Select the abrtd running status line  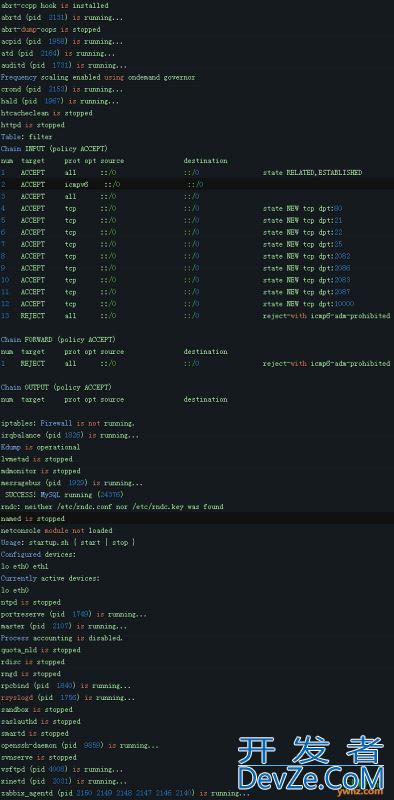[62, 18]
